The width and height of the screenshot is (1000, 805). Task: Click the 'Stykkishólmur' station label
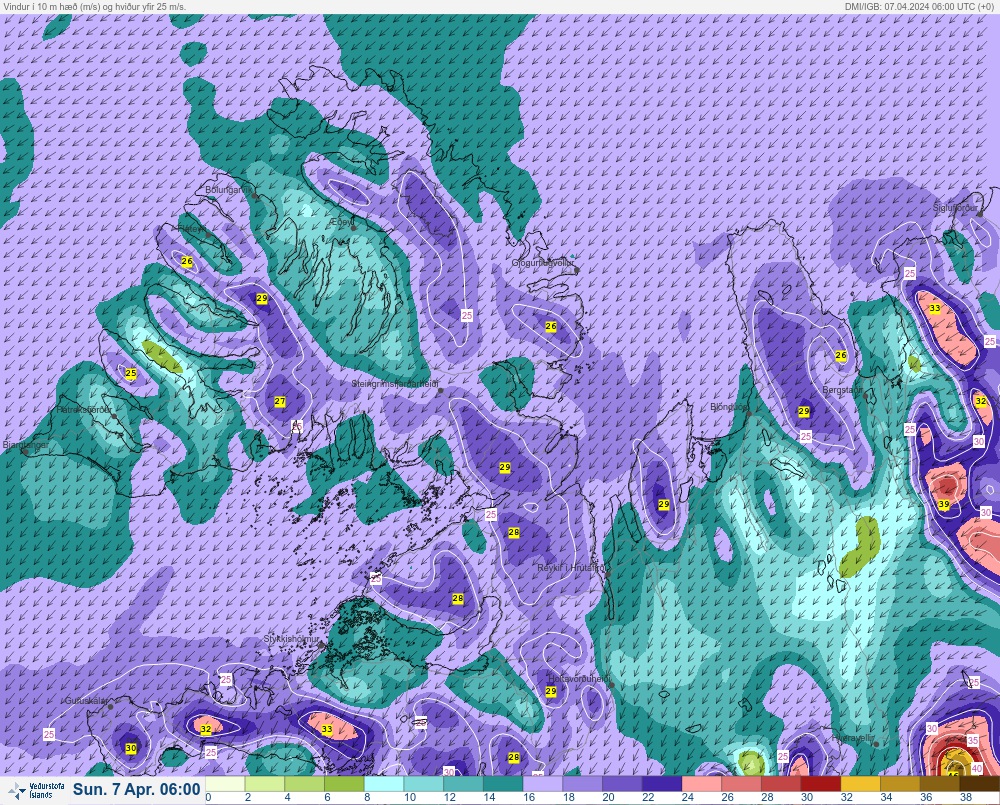tap(291, 639)
